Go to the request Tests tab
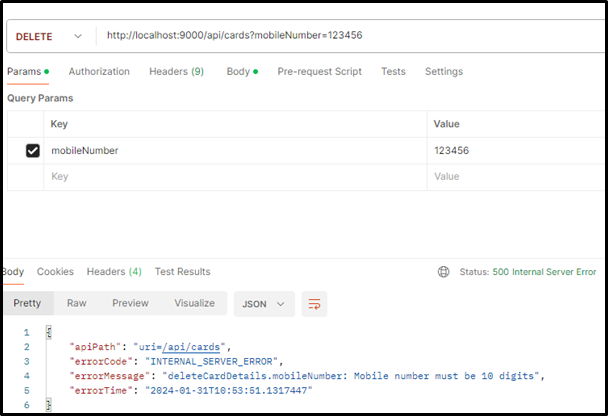Screen dimensions: 608x416 393,72
